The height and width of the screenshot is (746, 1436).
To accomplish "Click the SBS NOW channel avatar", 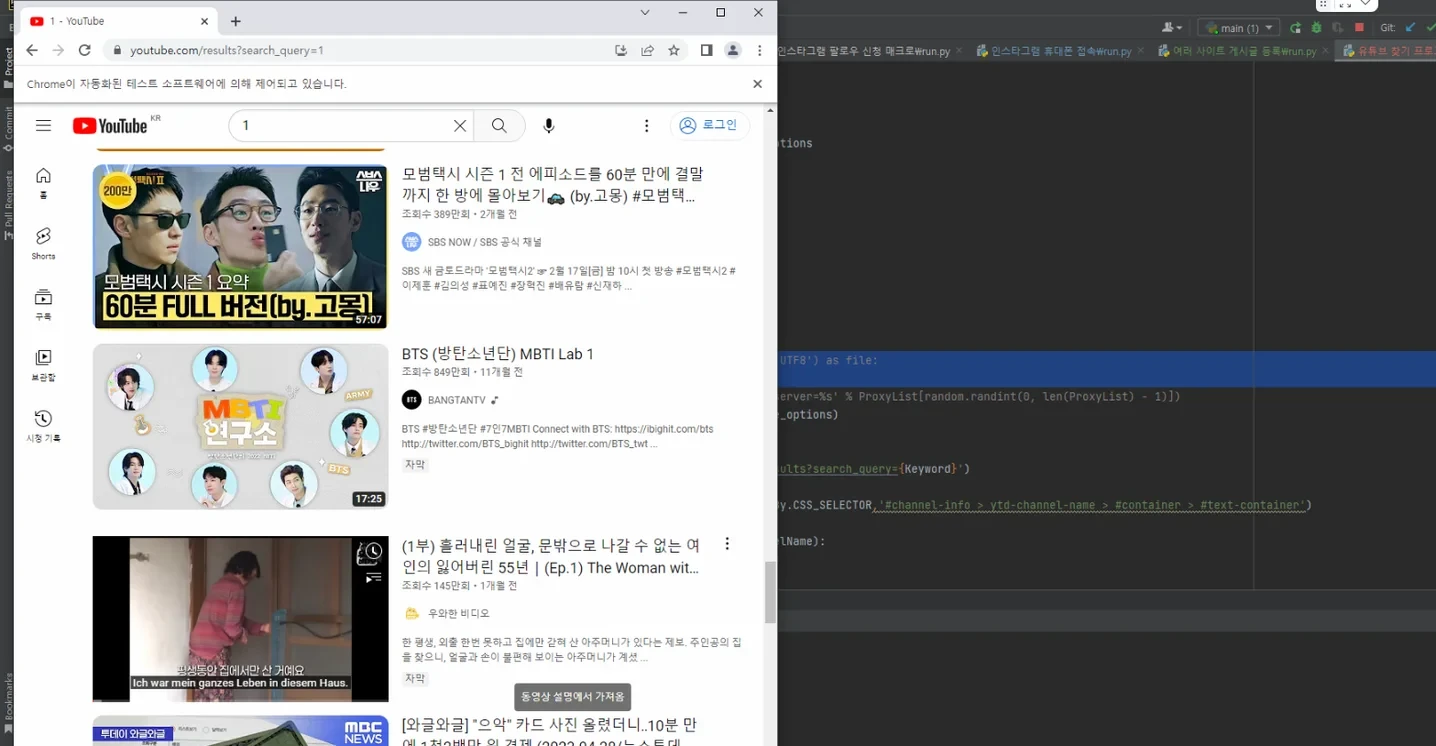I will pos(411,242).
